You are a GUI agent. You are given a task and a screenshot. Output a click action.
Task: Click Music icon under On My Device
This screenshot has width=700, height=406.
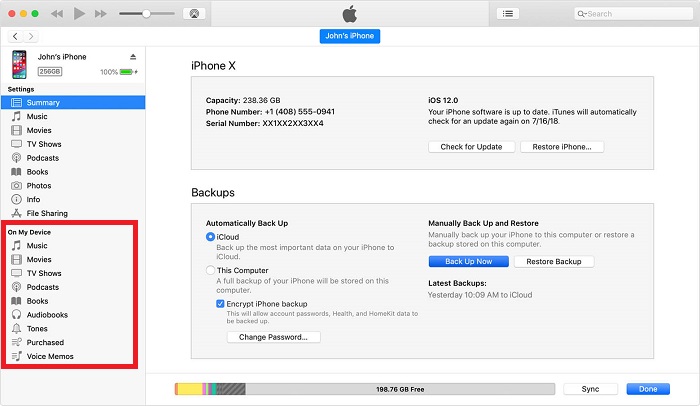(x=16, y=245)
